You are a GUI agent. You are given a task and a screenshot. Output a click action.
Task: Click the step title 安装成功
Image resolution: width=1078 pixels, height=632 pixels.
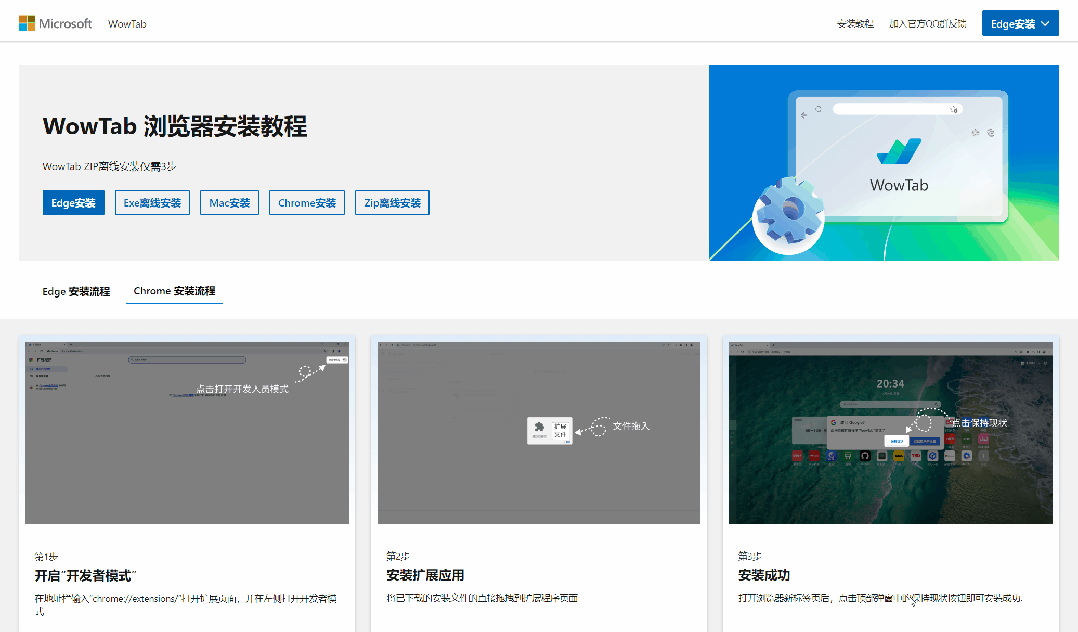point(764,575)
